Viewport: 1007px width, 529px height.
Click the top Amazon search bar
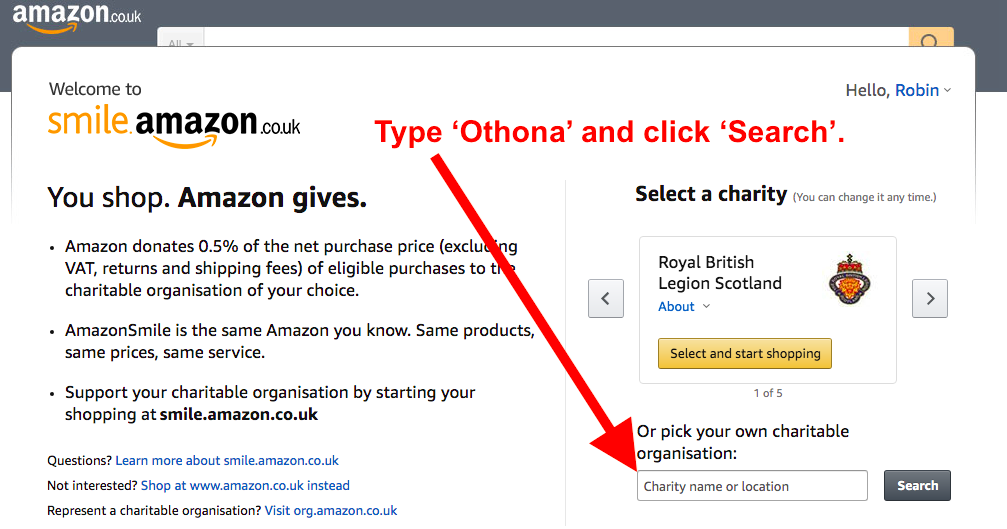click(x=556, y=37)
